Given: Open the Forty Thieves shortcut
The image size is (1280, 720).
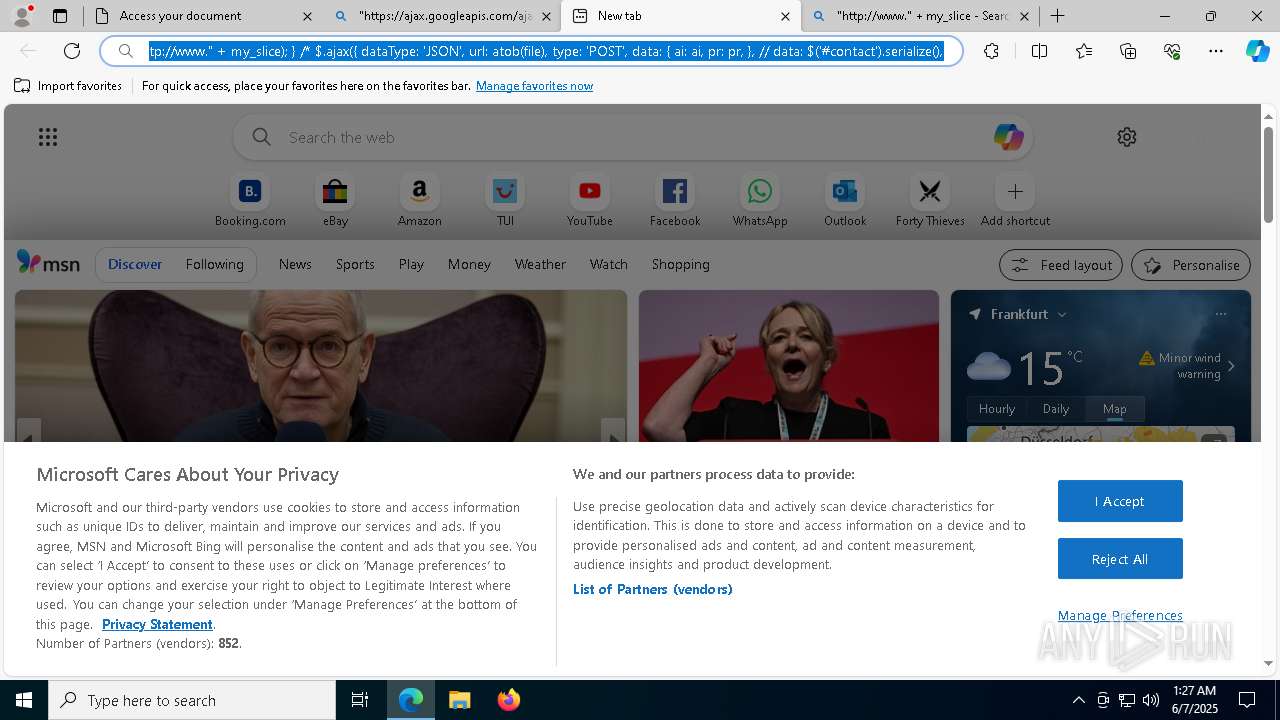Looking at the screenshot, I should click(x=930, y=201).
